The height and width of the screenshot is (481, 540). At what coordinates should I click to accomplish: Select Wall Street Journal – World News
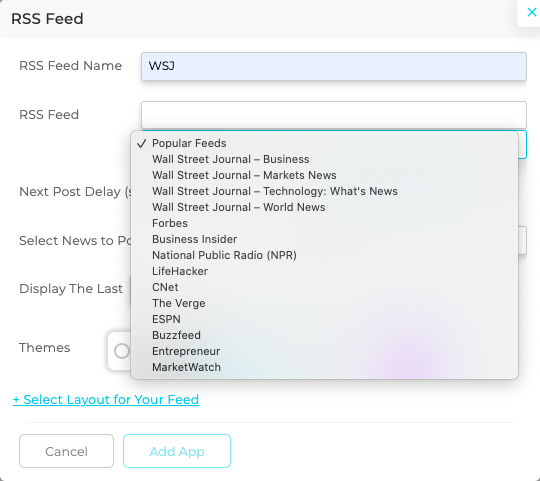(324, 207)
